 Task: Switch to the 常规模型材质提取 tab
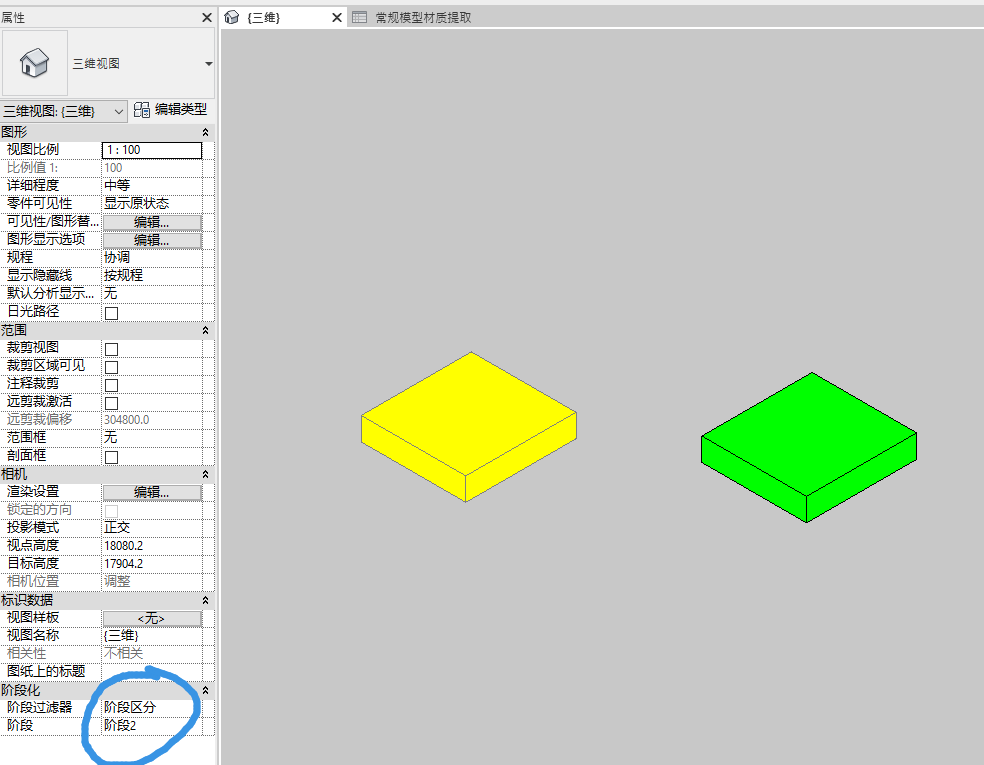coord(423,18)
